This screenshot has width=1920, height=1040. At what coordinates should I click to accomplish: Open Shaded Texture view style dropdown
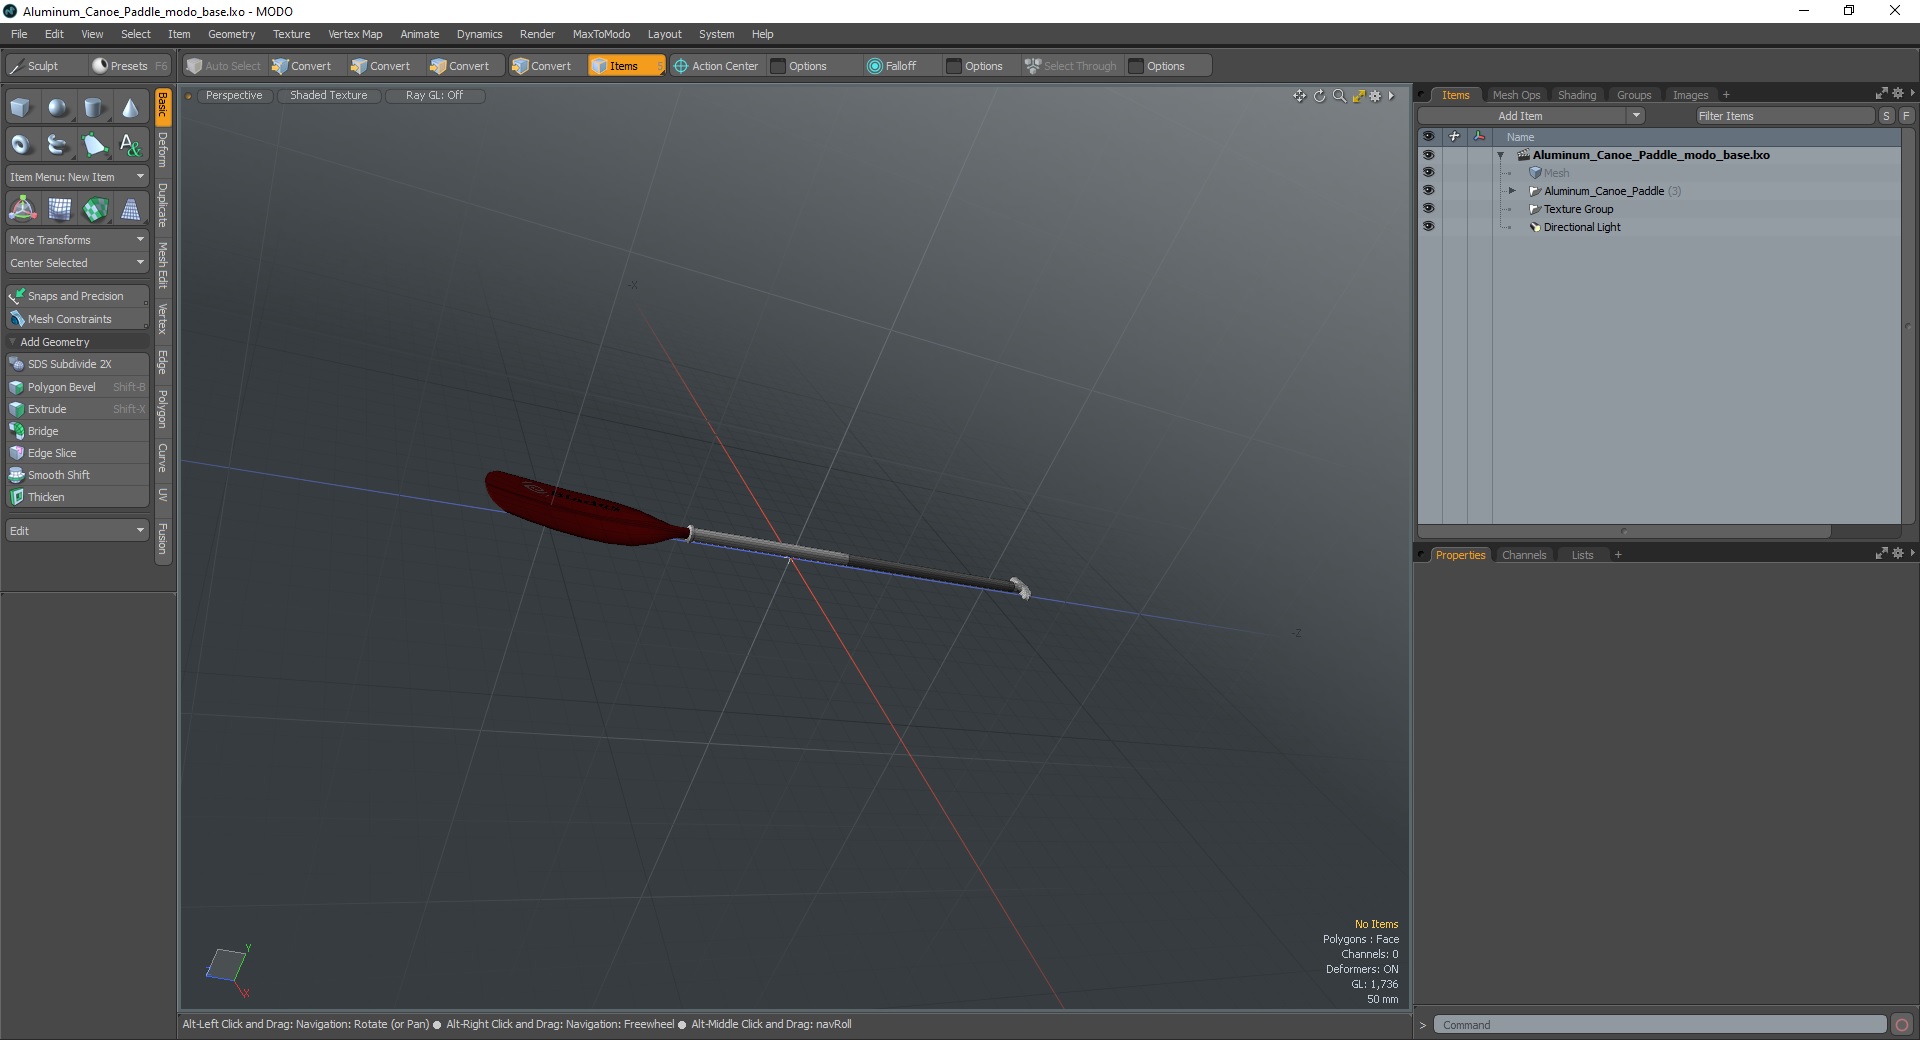tap(329, 95)
